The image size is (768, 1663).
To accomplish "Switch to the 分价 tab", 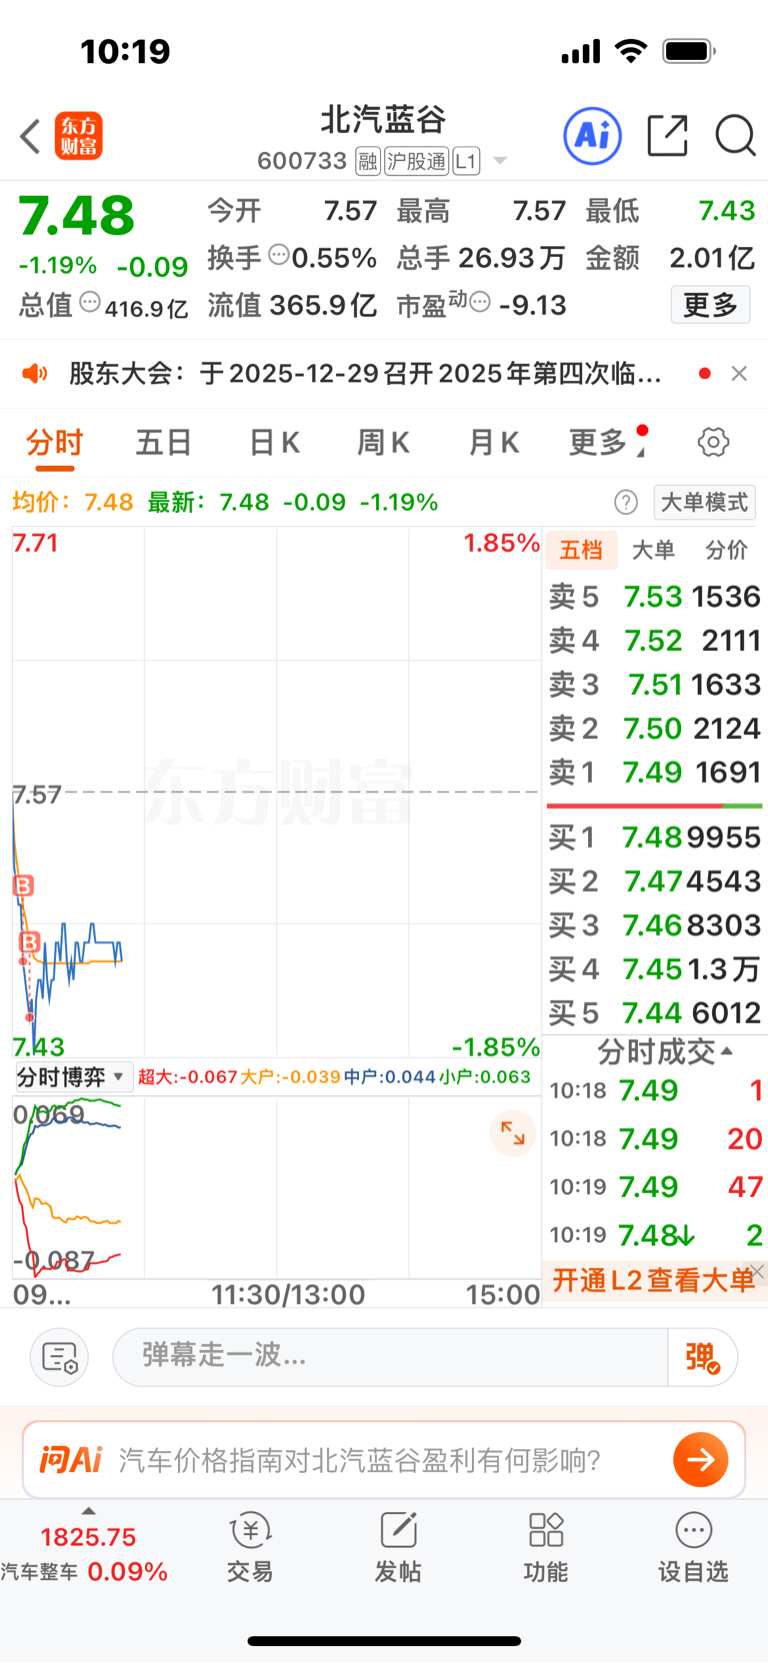I will click(x=727, y=550).
